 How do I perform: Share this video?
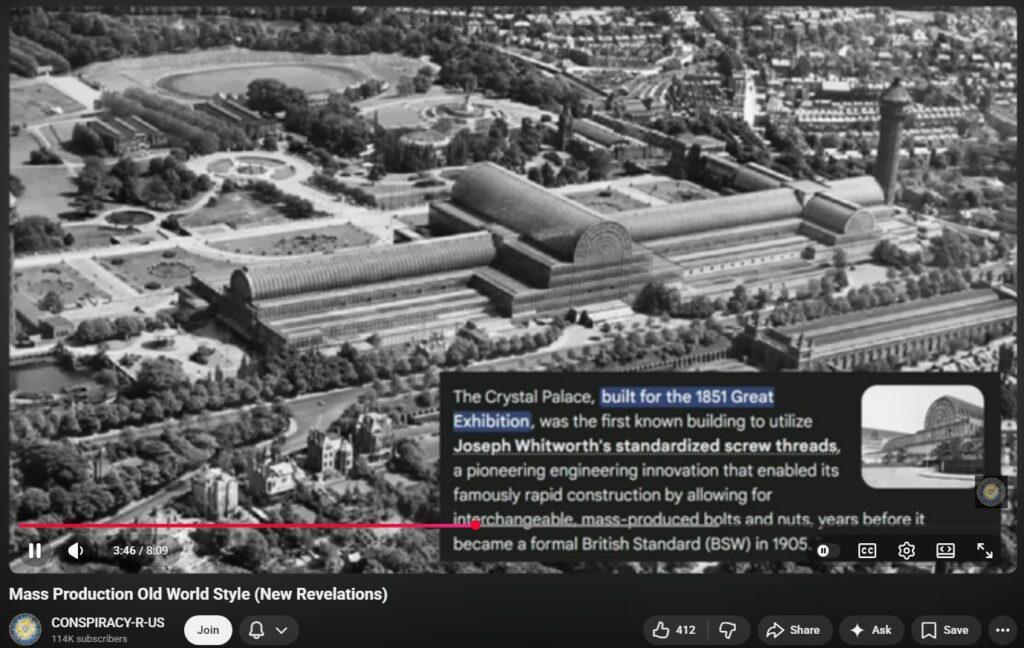[794, 630]
